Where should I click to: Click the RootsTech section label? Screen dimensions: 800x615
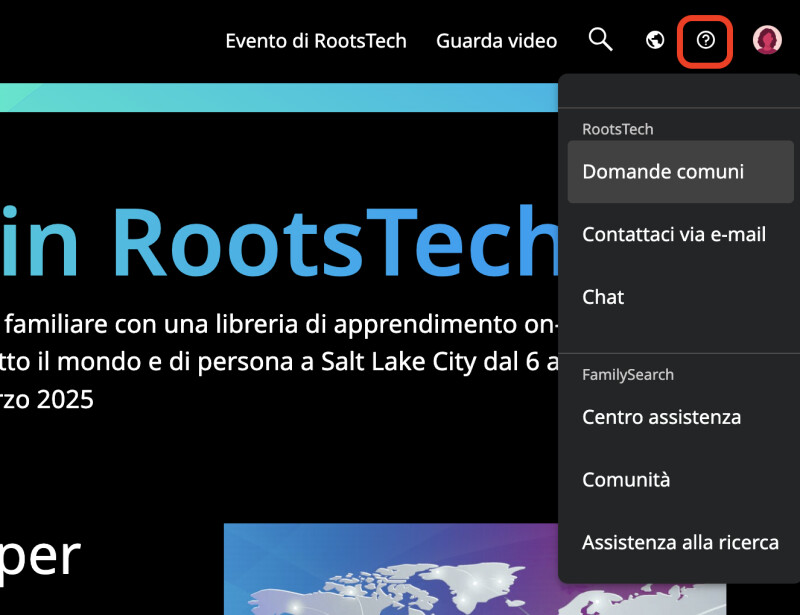tap(617, 129)
